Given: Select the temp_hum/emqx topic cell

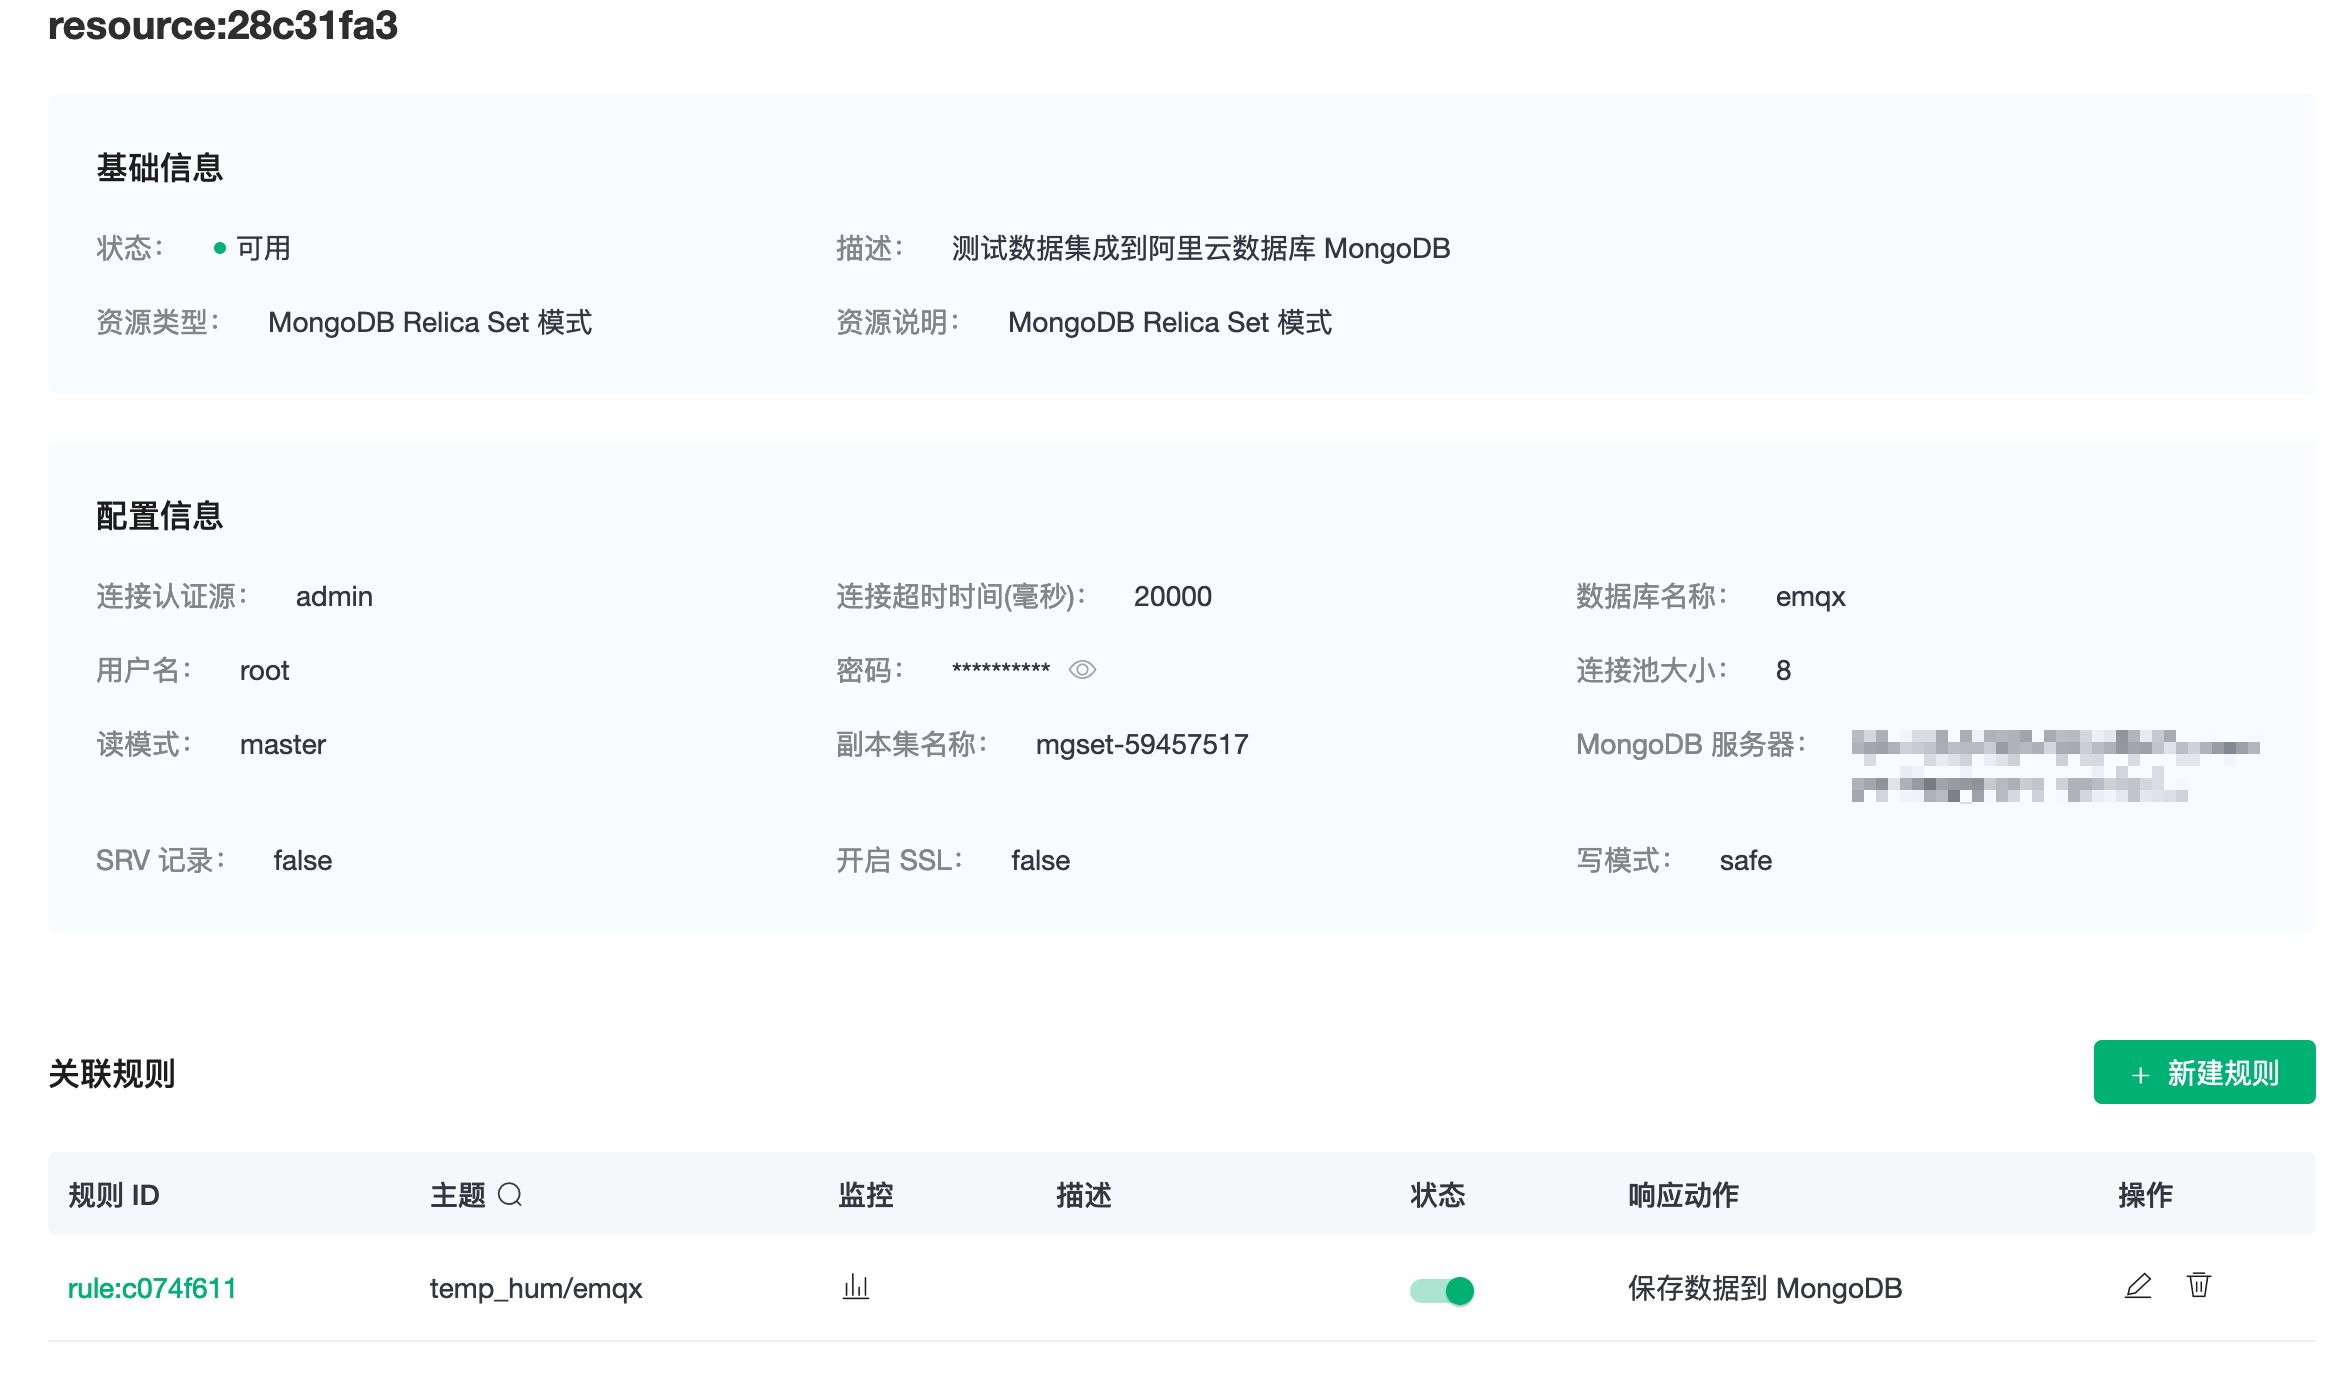Looking at the screenshot, I should [536, 1288].
